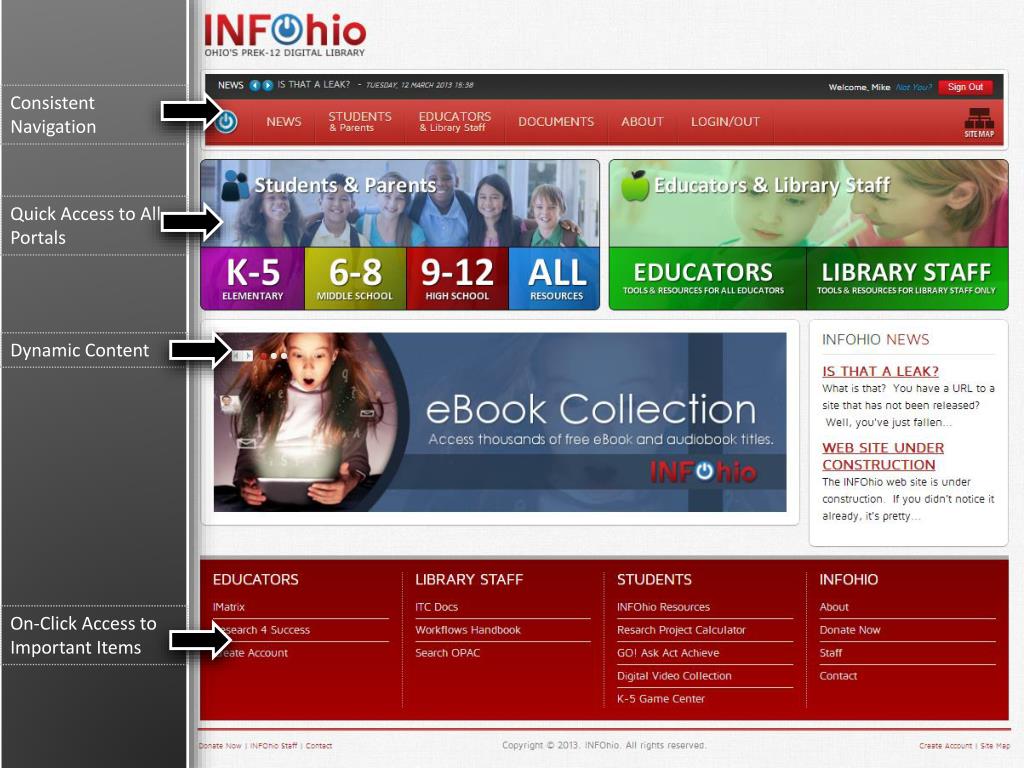Image resolution: width=1024 pixels, height=768 pixels.
Task: Click Contact in bottom-left footer bar
Action: click(319, 745)
